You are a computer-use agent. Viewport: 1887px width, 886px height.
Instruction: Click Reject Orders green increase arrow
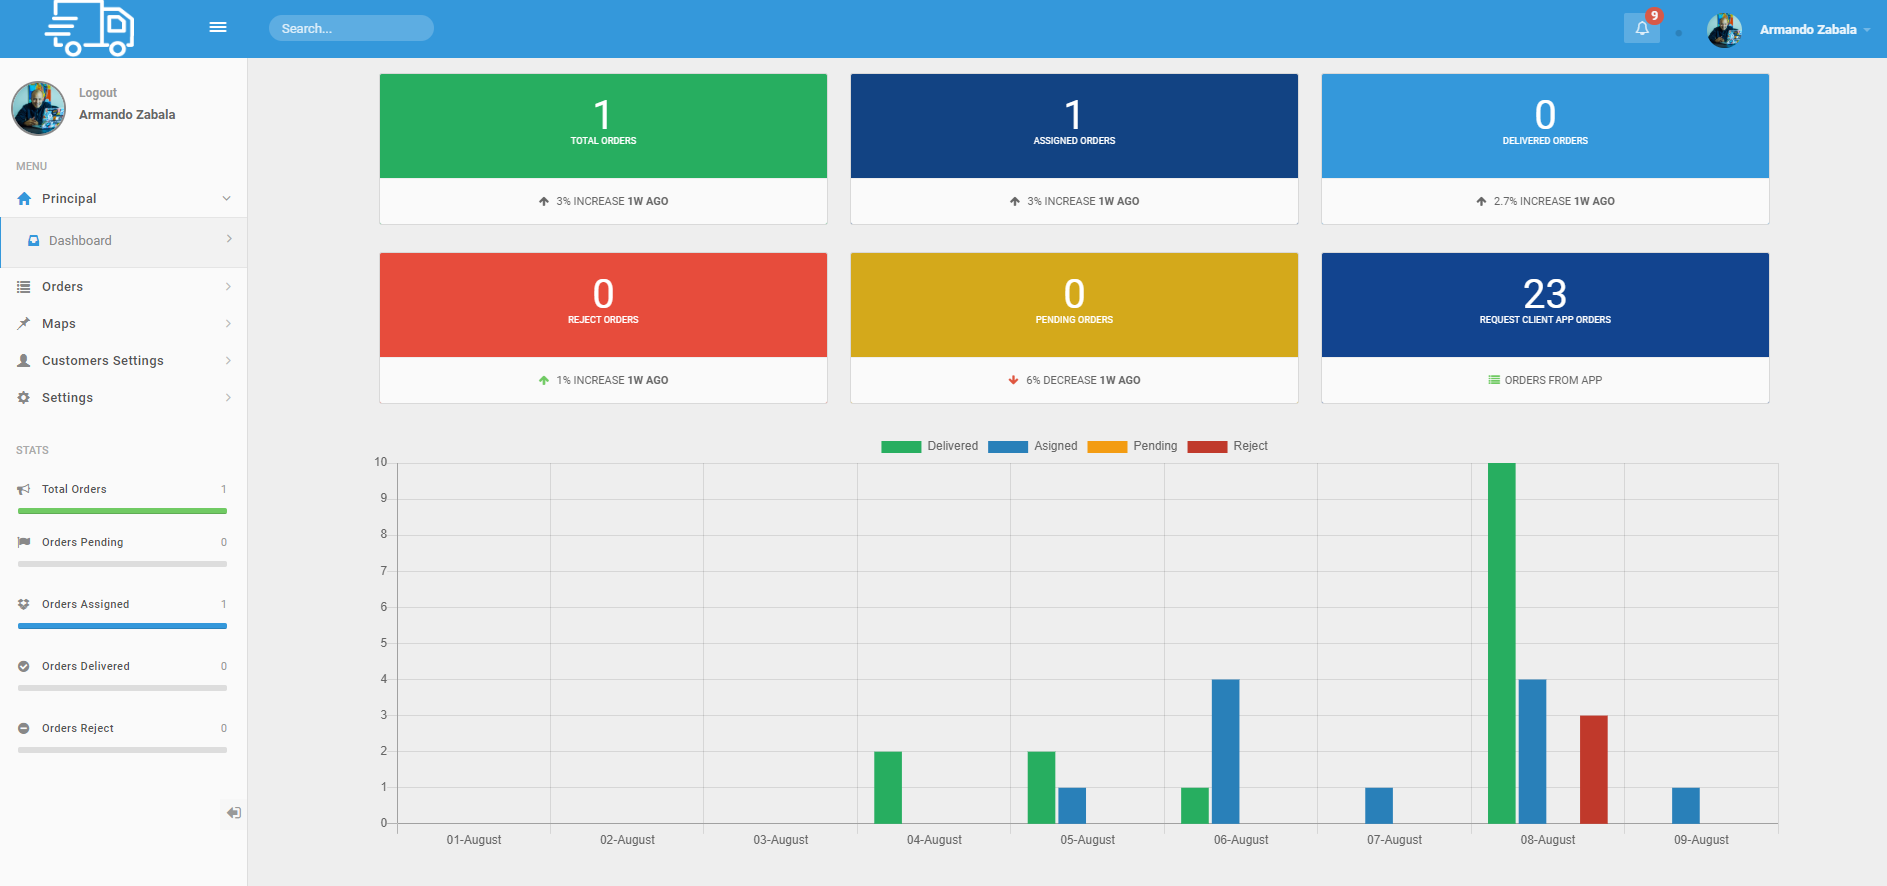click(x=544, y=381)
